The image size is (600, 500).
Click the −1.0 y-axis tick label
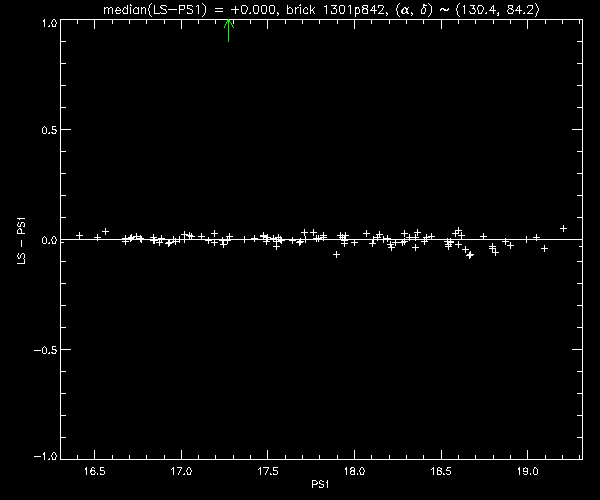(x=46, y=456)
